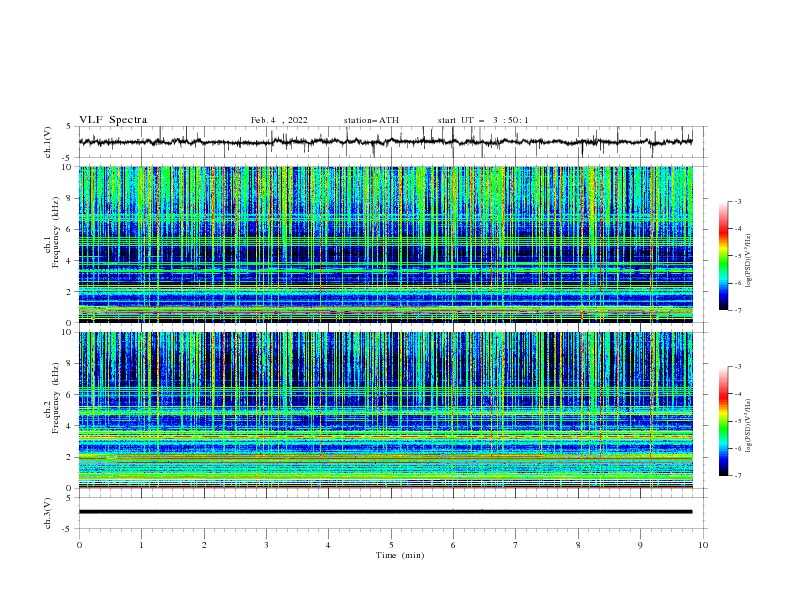This screenshot has height=612, width=792.
Task: Click time axis tick label '1'
Action: point(141,545)
